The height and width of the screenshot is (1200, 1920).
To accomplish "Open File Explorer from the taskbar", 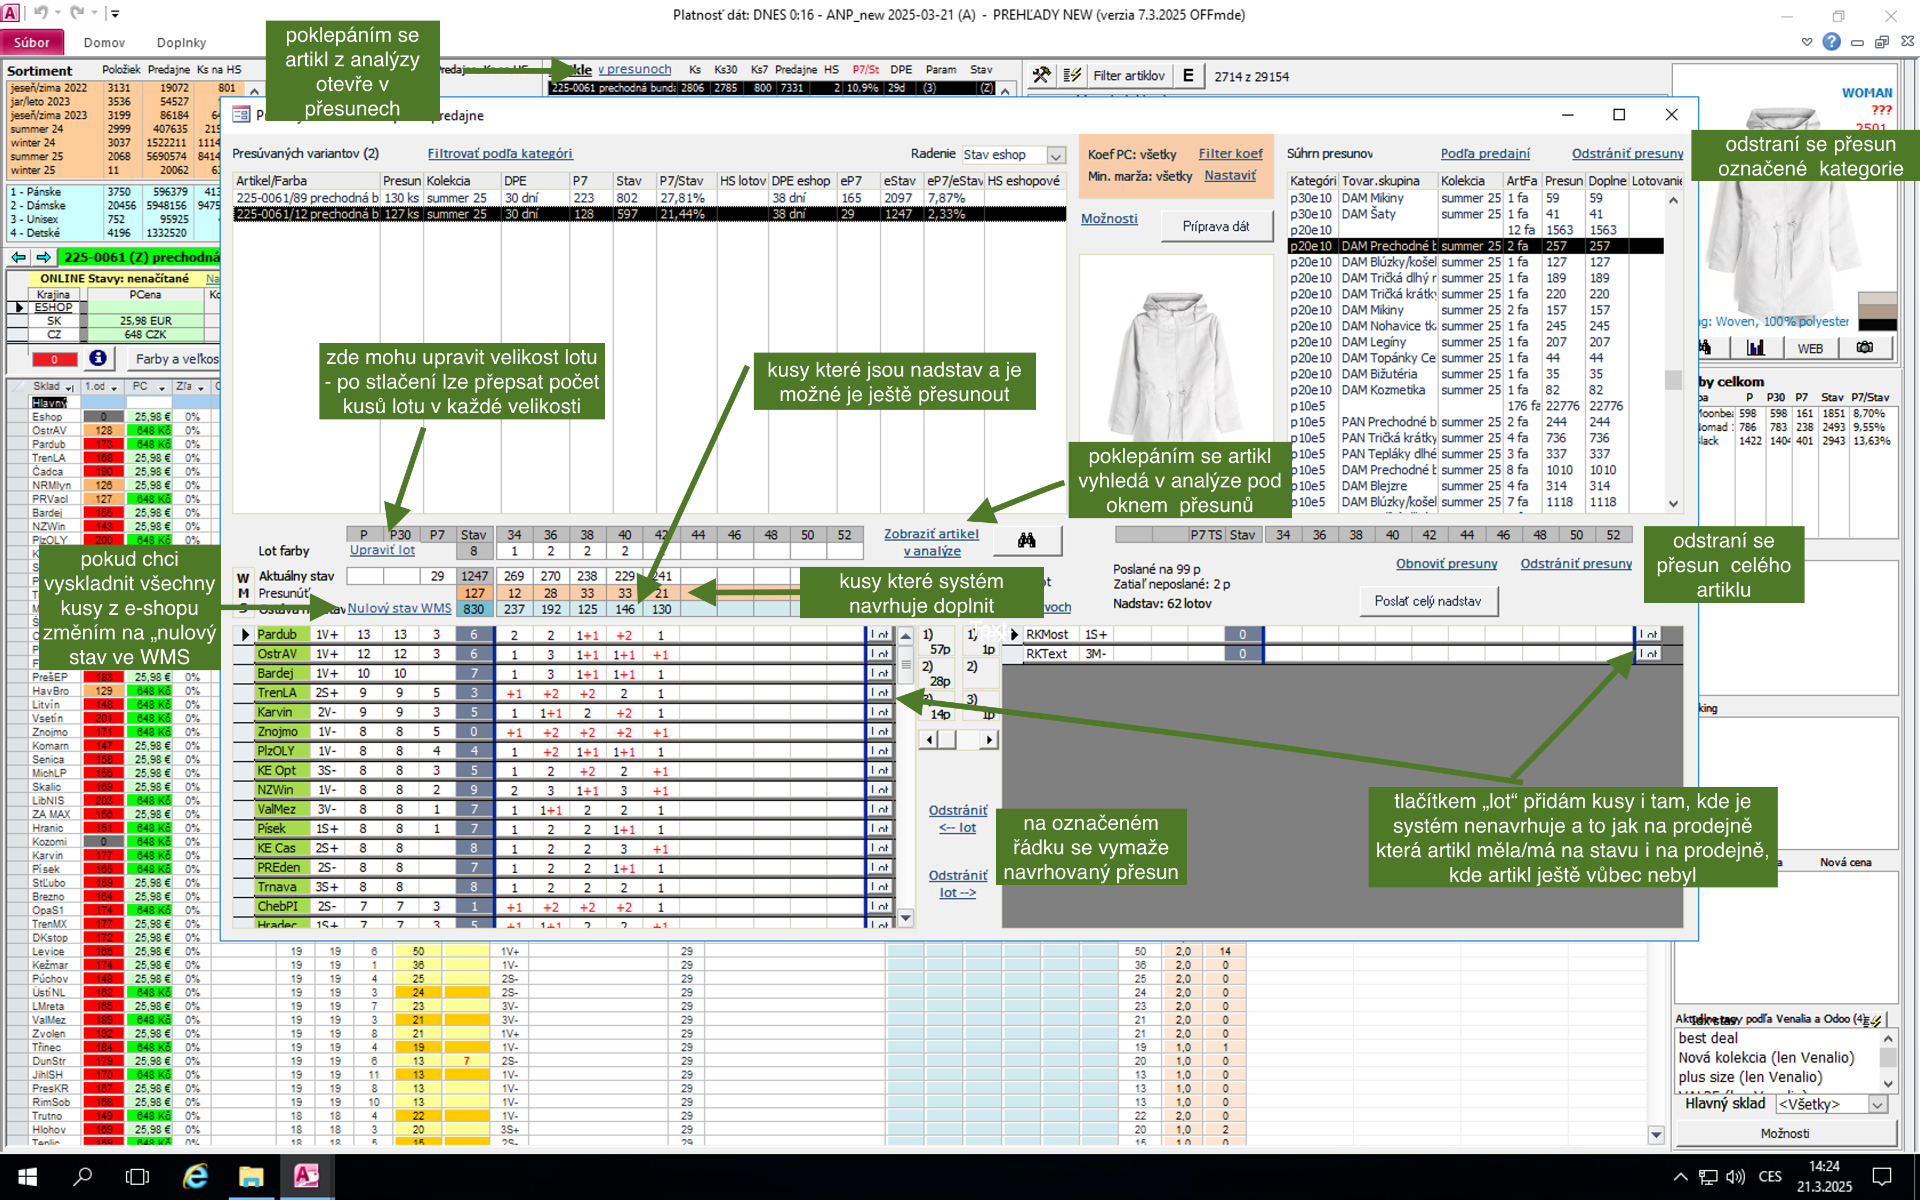I will click(x=250, y=1176).
